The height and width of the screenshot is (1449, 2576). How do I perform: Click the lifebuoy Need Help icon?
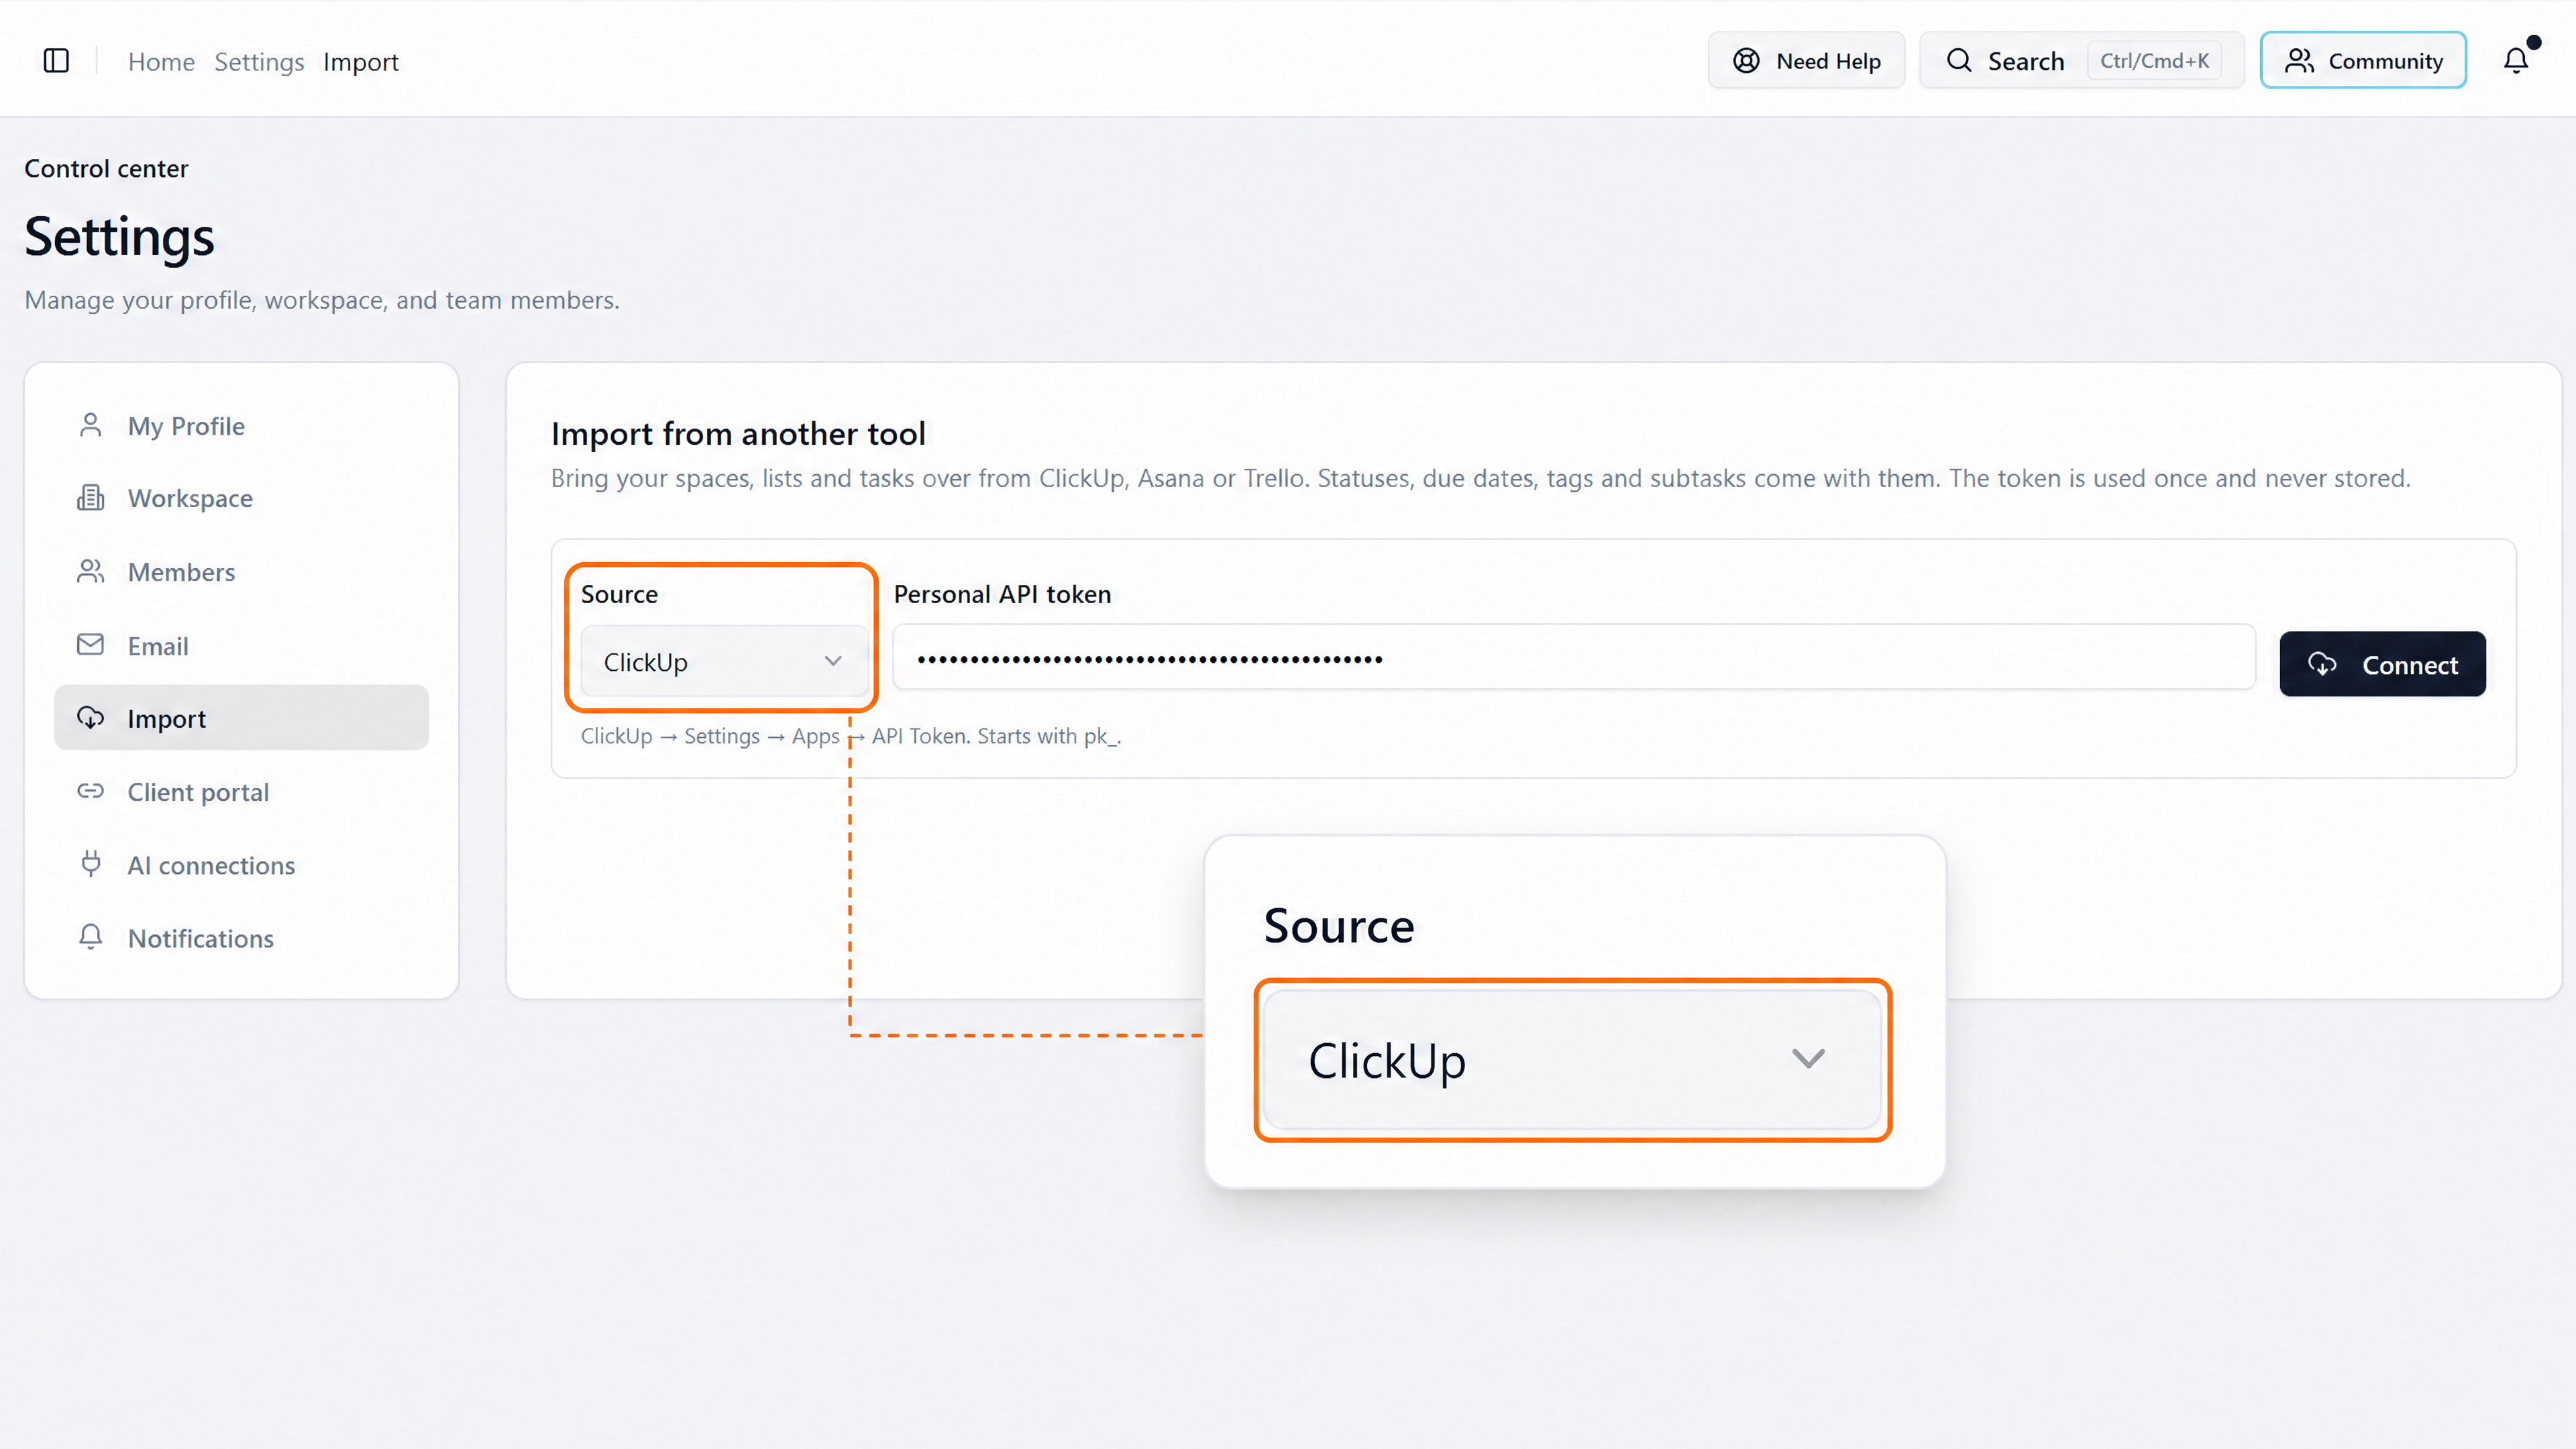(x=1746, y=61)
